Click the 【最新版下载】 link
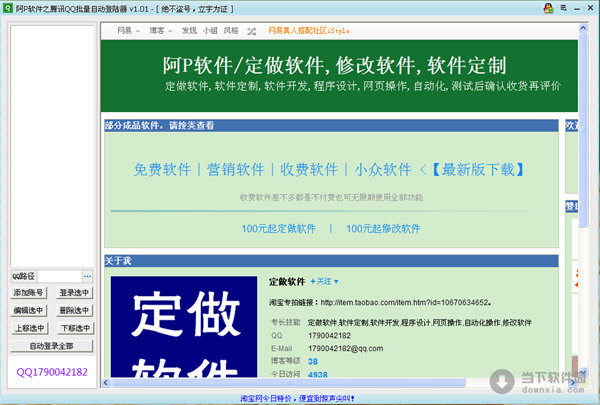Viewport: 600px width, 405px height. pyautogui.click(x=478, y=169)
